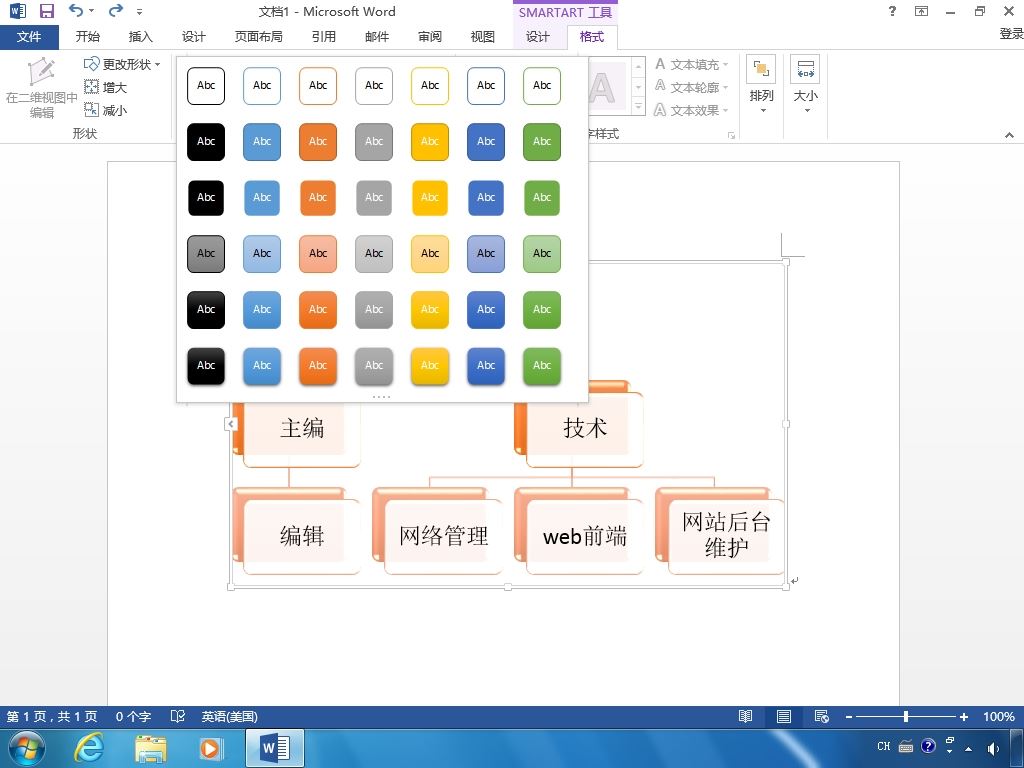
Task: Click 在二维视图中编辑 button
Action: [x=41, y=88]
